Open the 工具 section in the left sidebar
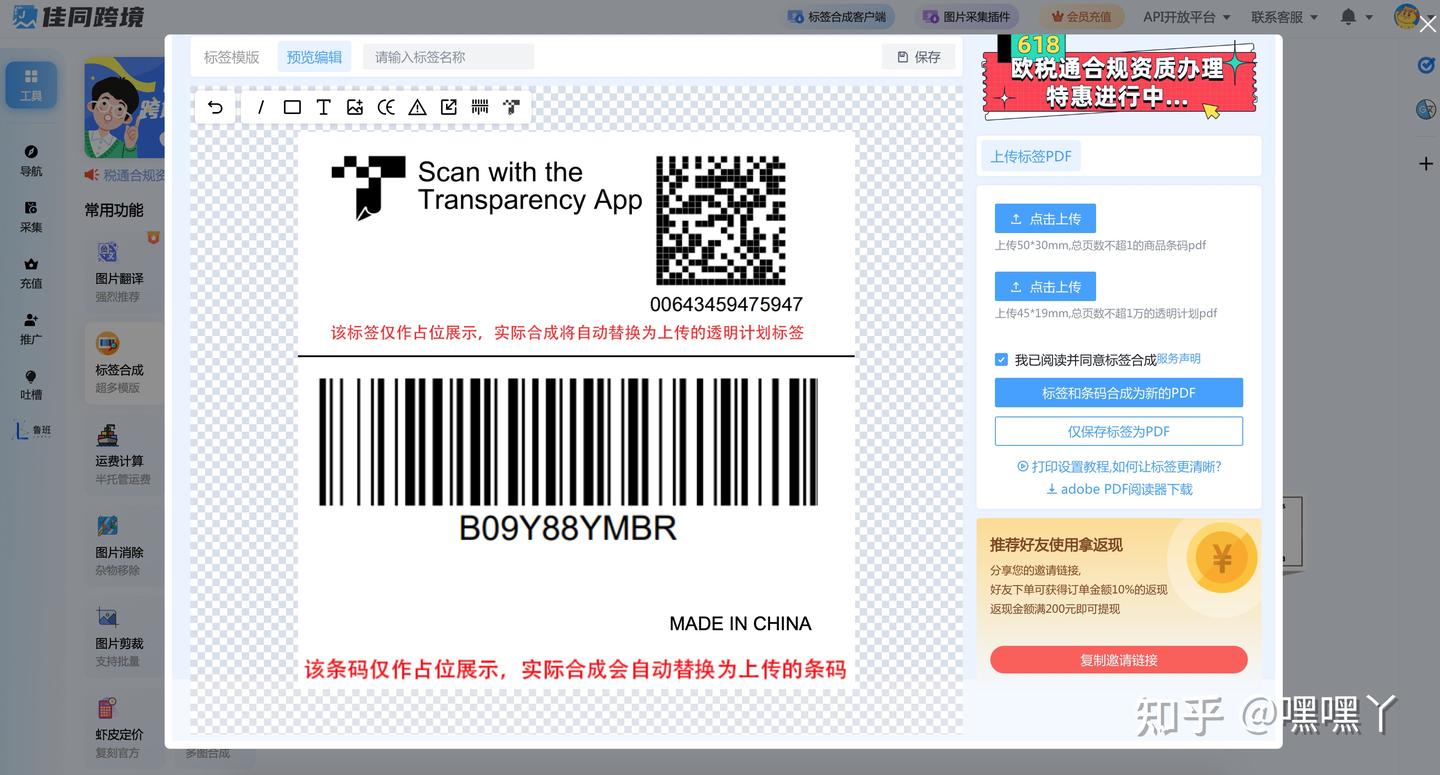Viewport: 1440px width, 775px height. click(x=31, y=85)
